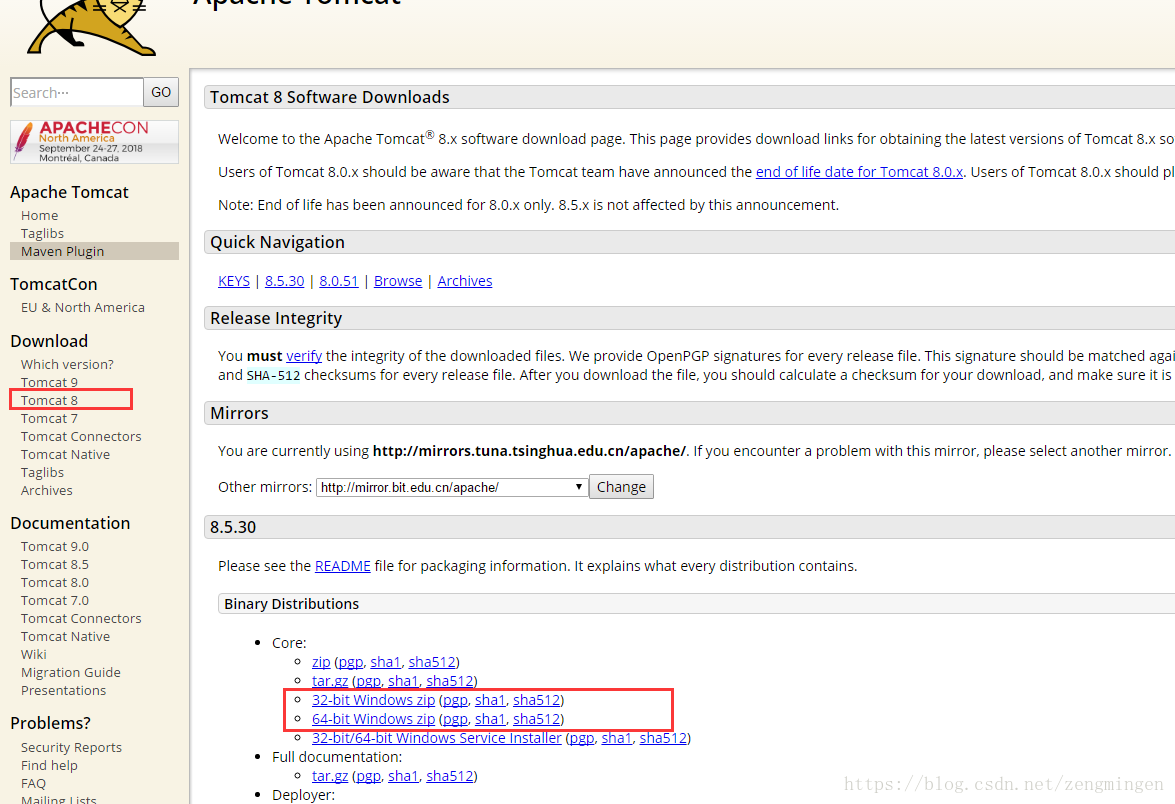The image size is (1175, 804).
Task: Open sha512 checksum for Core tar.gz
Action: click(450, 681)
